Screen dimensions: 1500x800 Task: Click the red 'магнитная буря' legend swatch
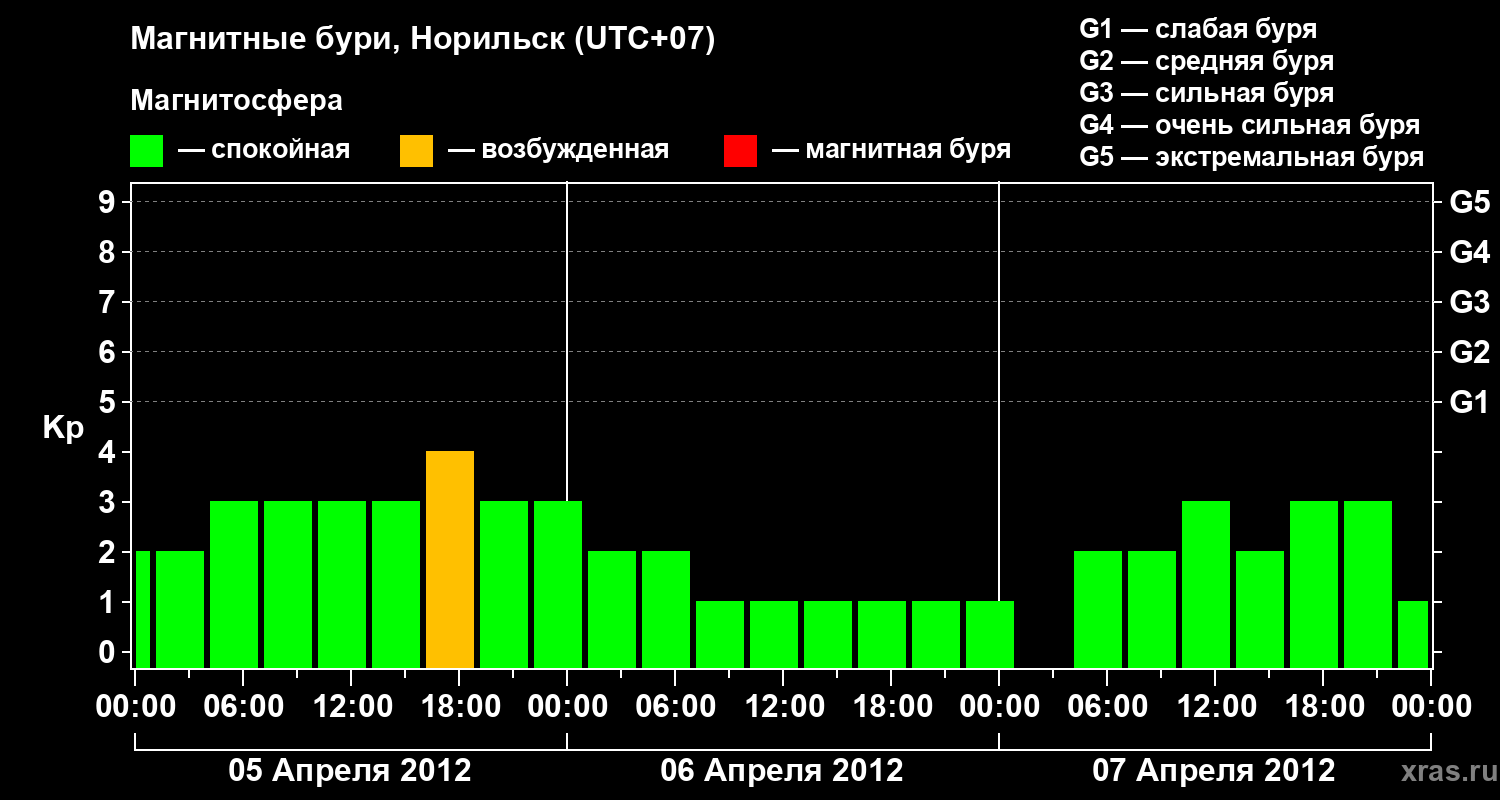pyautogui.click(x=740, y=151)
